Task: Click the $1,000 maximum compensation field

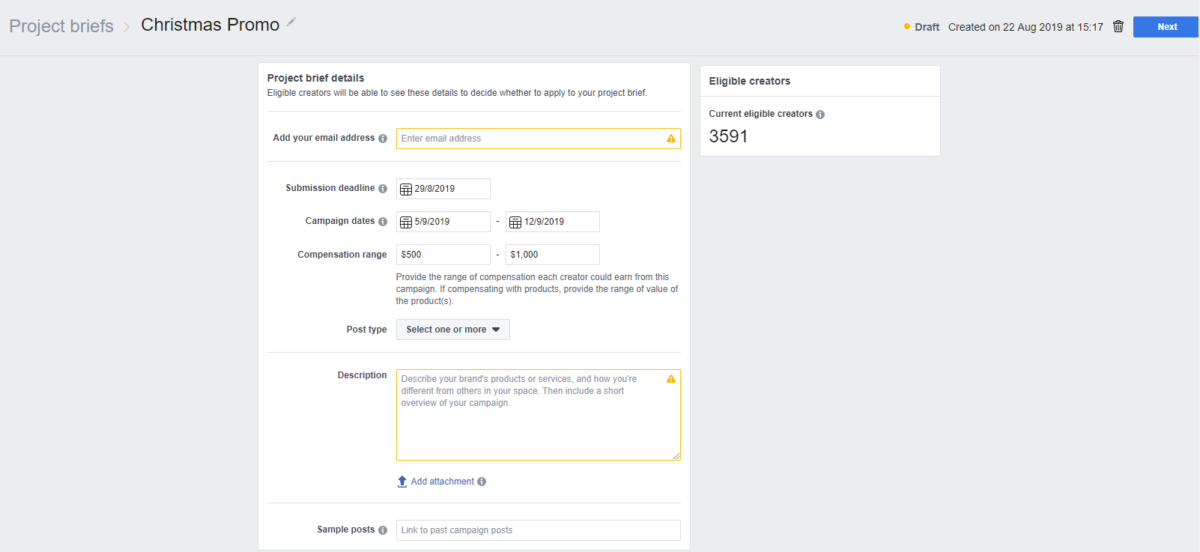Action: (553, 255)
